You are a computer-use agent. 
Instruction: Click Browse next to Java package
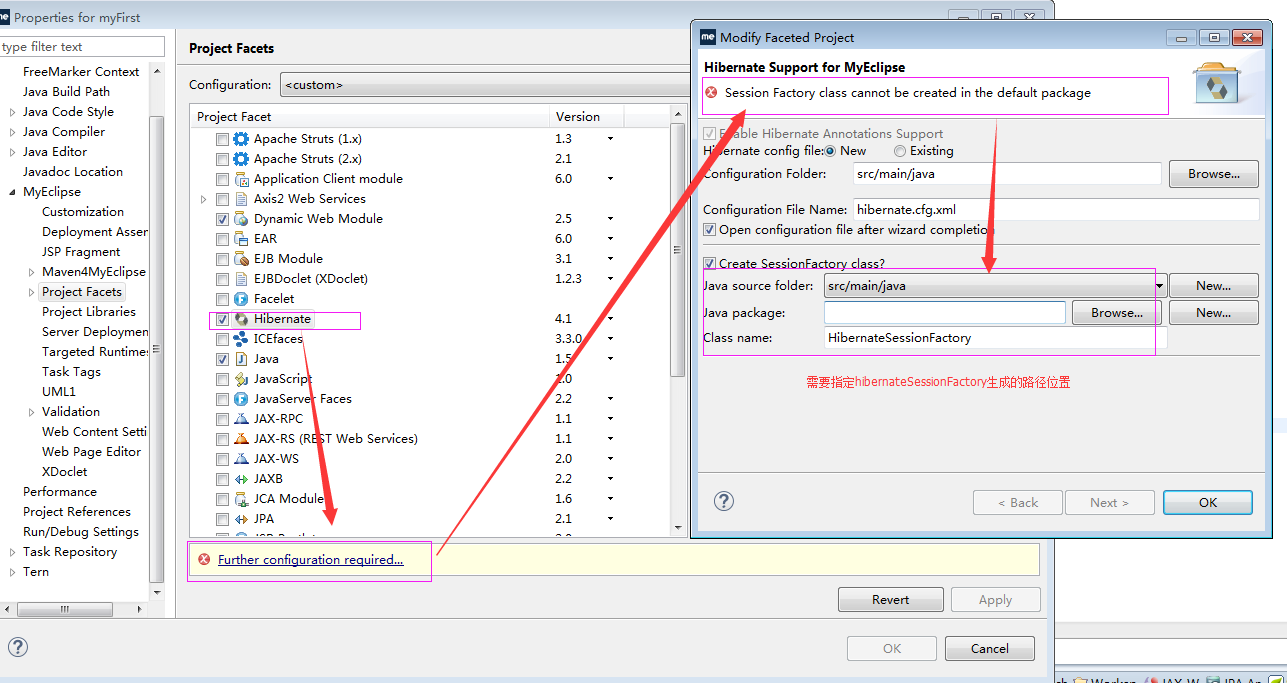tap(1116, 313)
